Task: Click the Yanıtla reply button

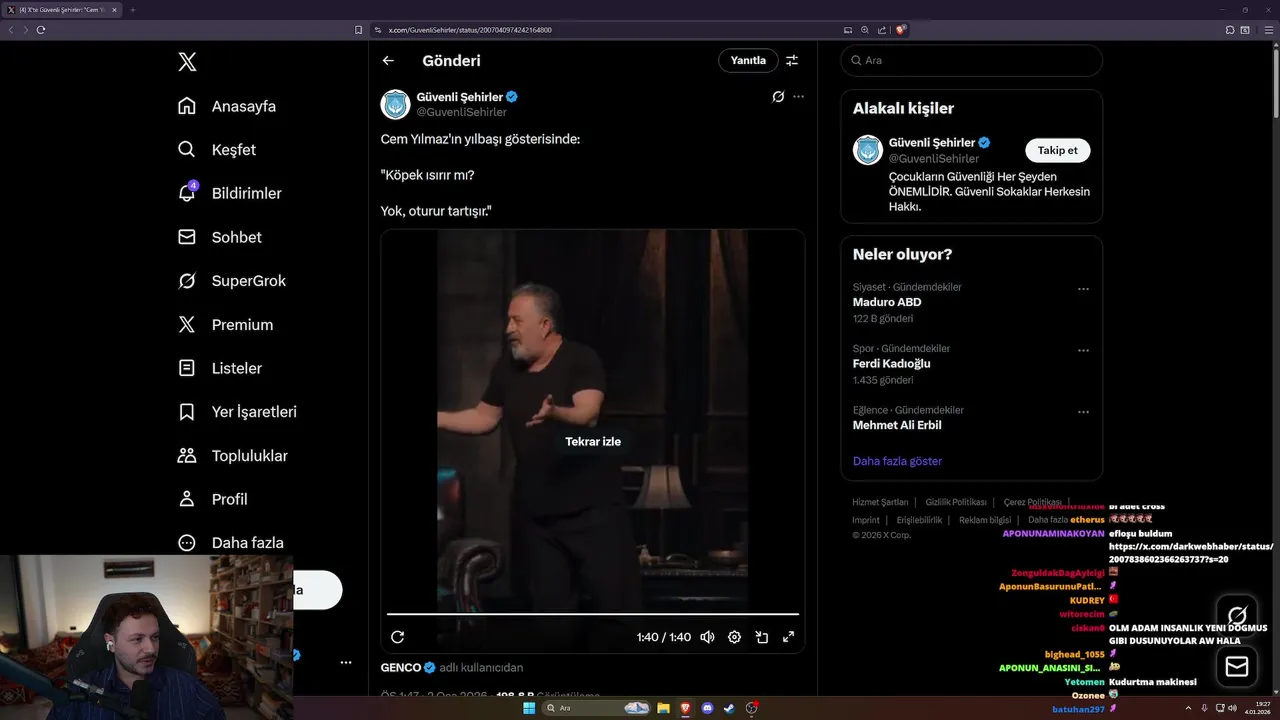Action: (x=748, y=60)
